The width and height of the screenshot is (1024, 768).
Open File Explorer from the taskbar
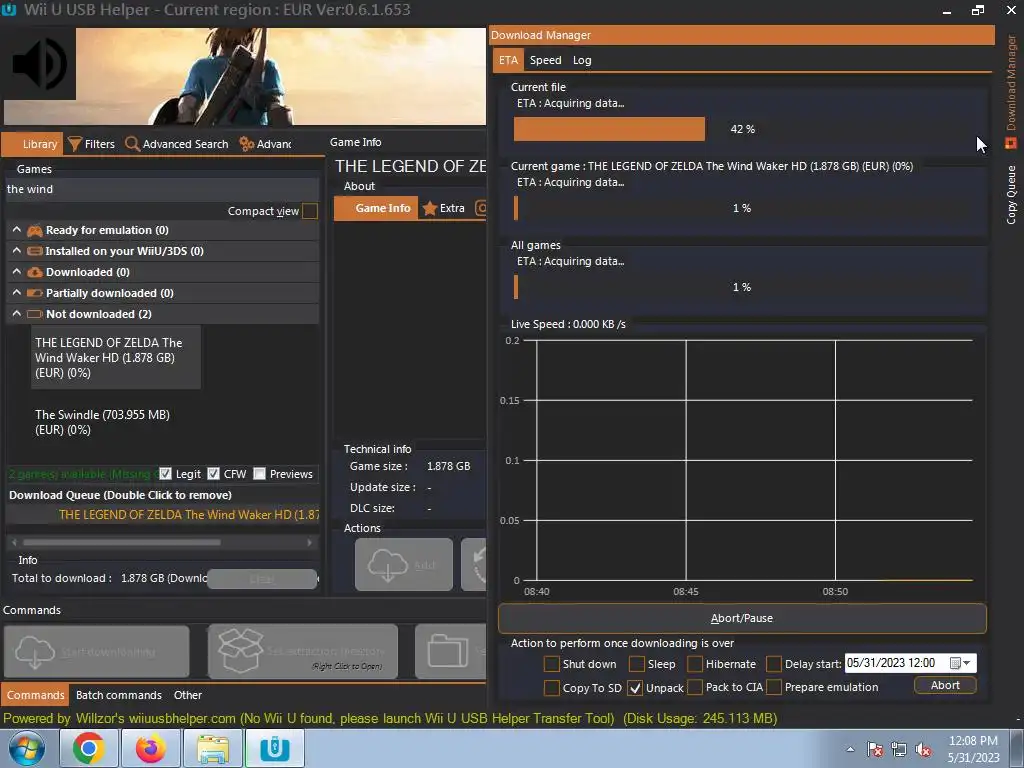tap(213, 748)
